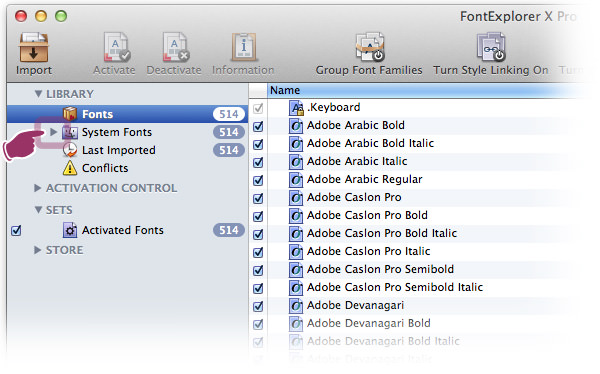The image size is (600, 374).
Task: Expand the System Fonts disclosure triangle
Action: [54, 132]
